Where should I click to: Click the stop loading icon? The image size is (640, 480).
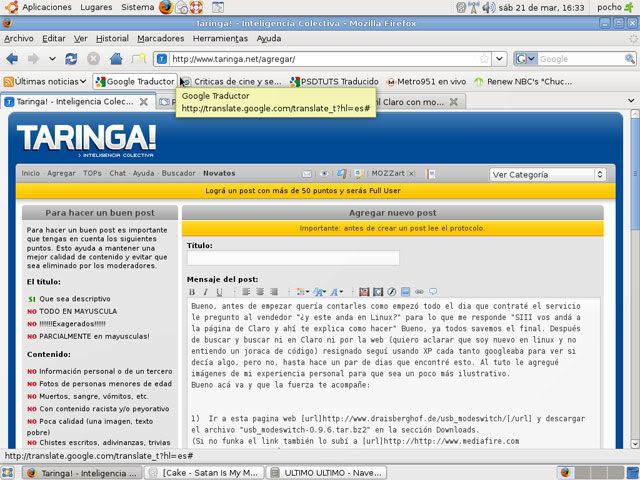point(93,59)
